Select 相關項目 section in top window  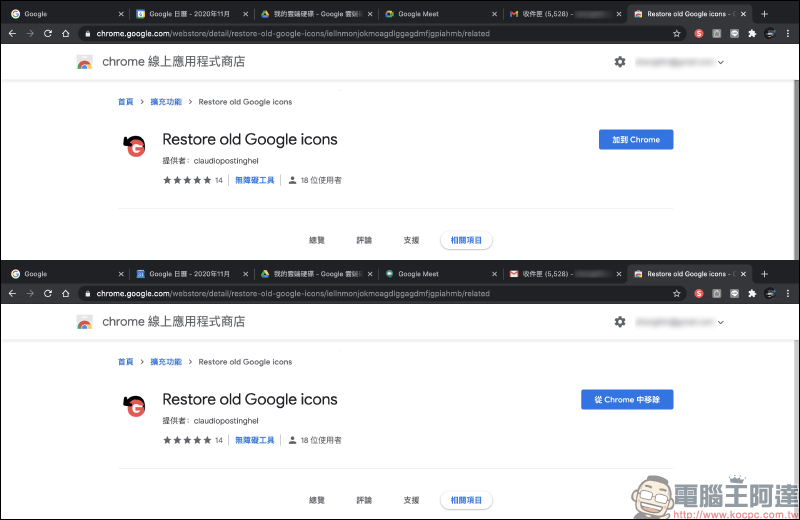click(466, 240)
